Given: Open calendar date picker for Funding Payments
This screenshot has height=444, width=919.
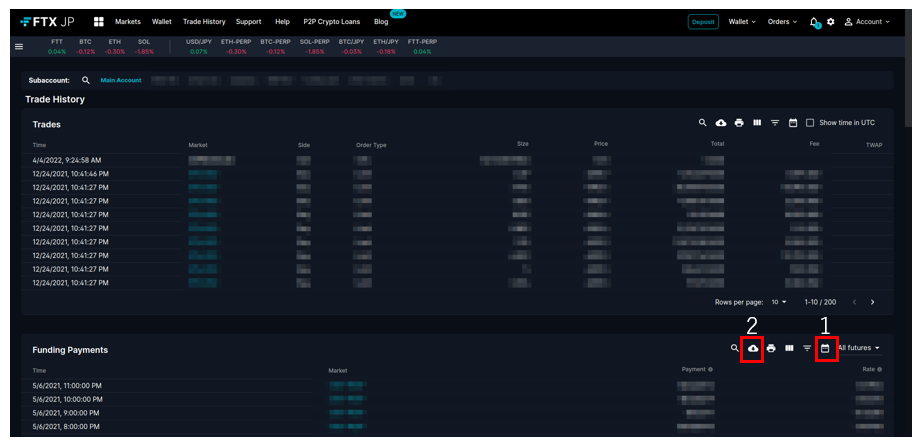Looking at the screenshot, I should pyautogui.click(x=825, y=349).
